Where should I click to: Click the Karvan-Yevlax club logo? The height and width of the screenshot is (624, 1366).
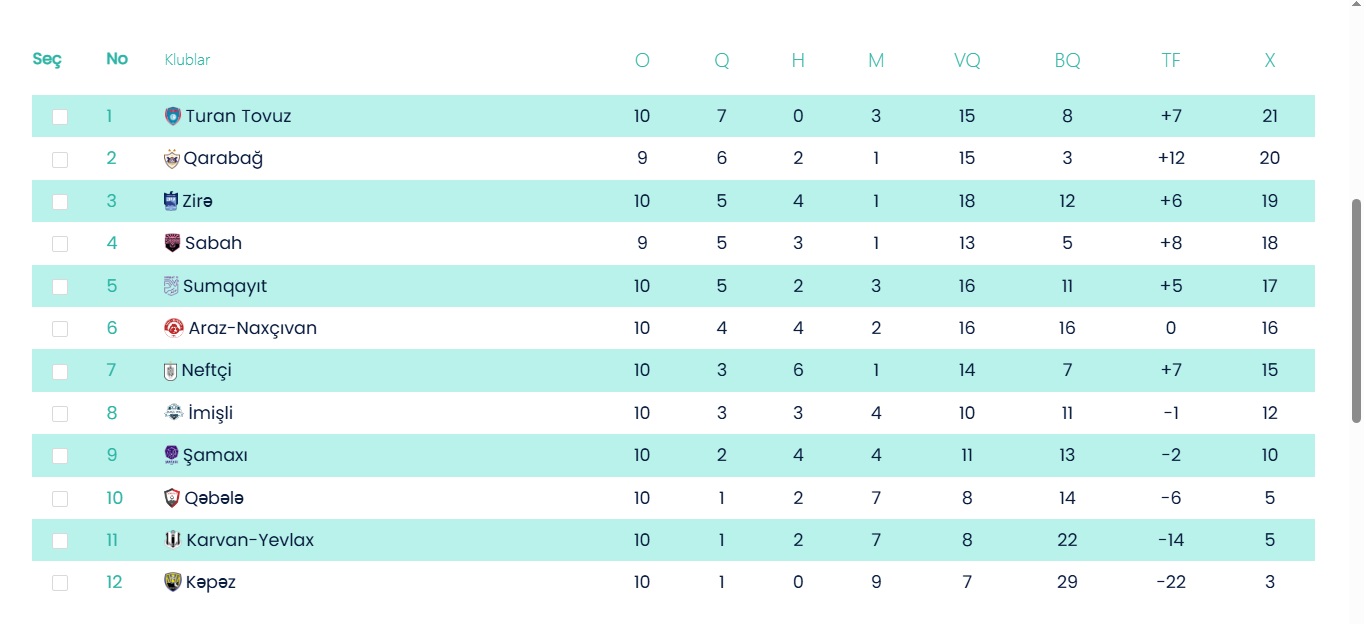tap(173, 540)
